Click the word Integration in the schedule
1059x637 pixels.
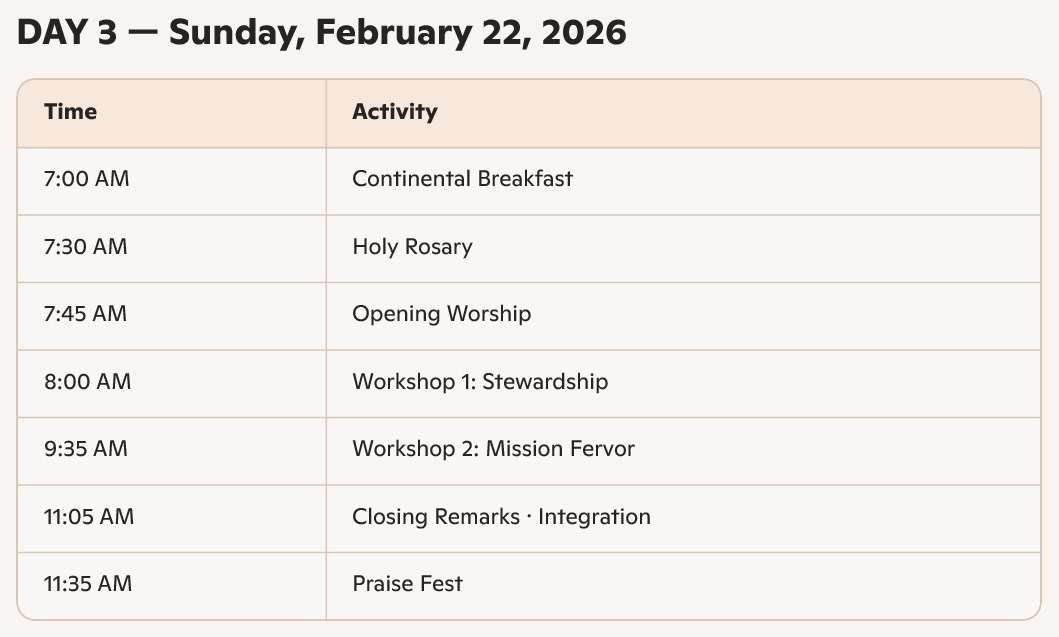tap(594, 517)
